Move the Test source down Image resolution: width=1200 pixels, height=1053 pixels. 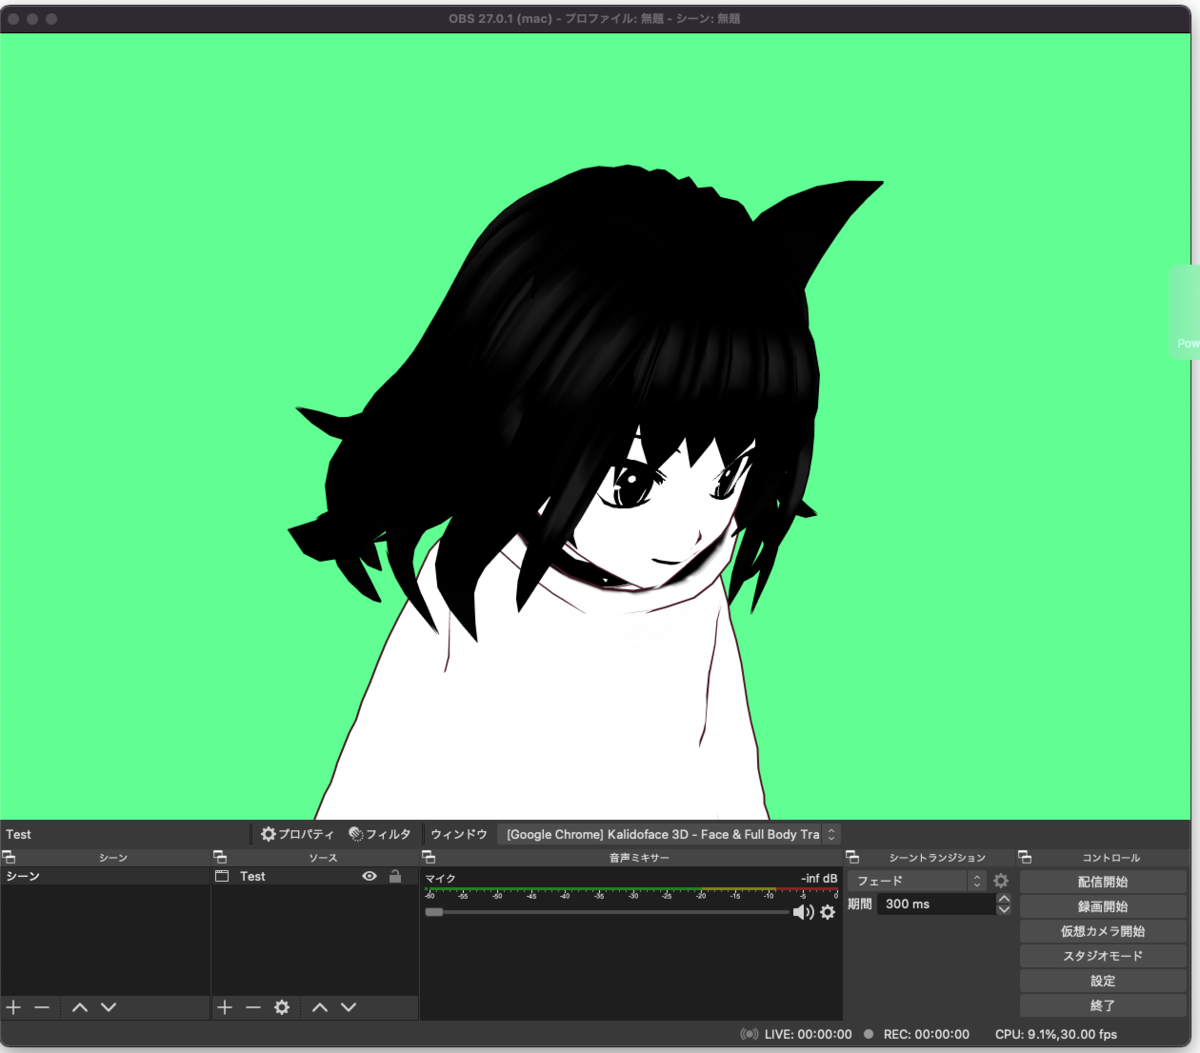click(x=348, y=1007)
